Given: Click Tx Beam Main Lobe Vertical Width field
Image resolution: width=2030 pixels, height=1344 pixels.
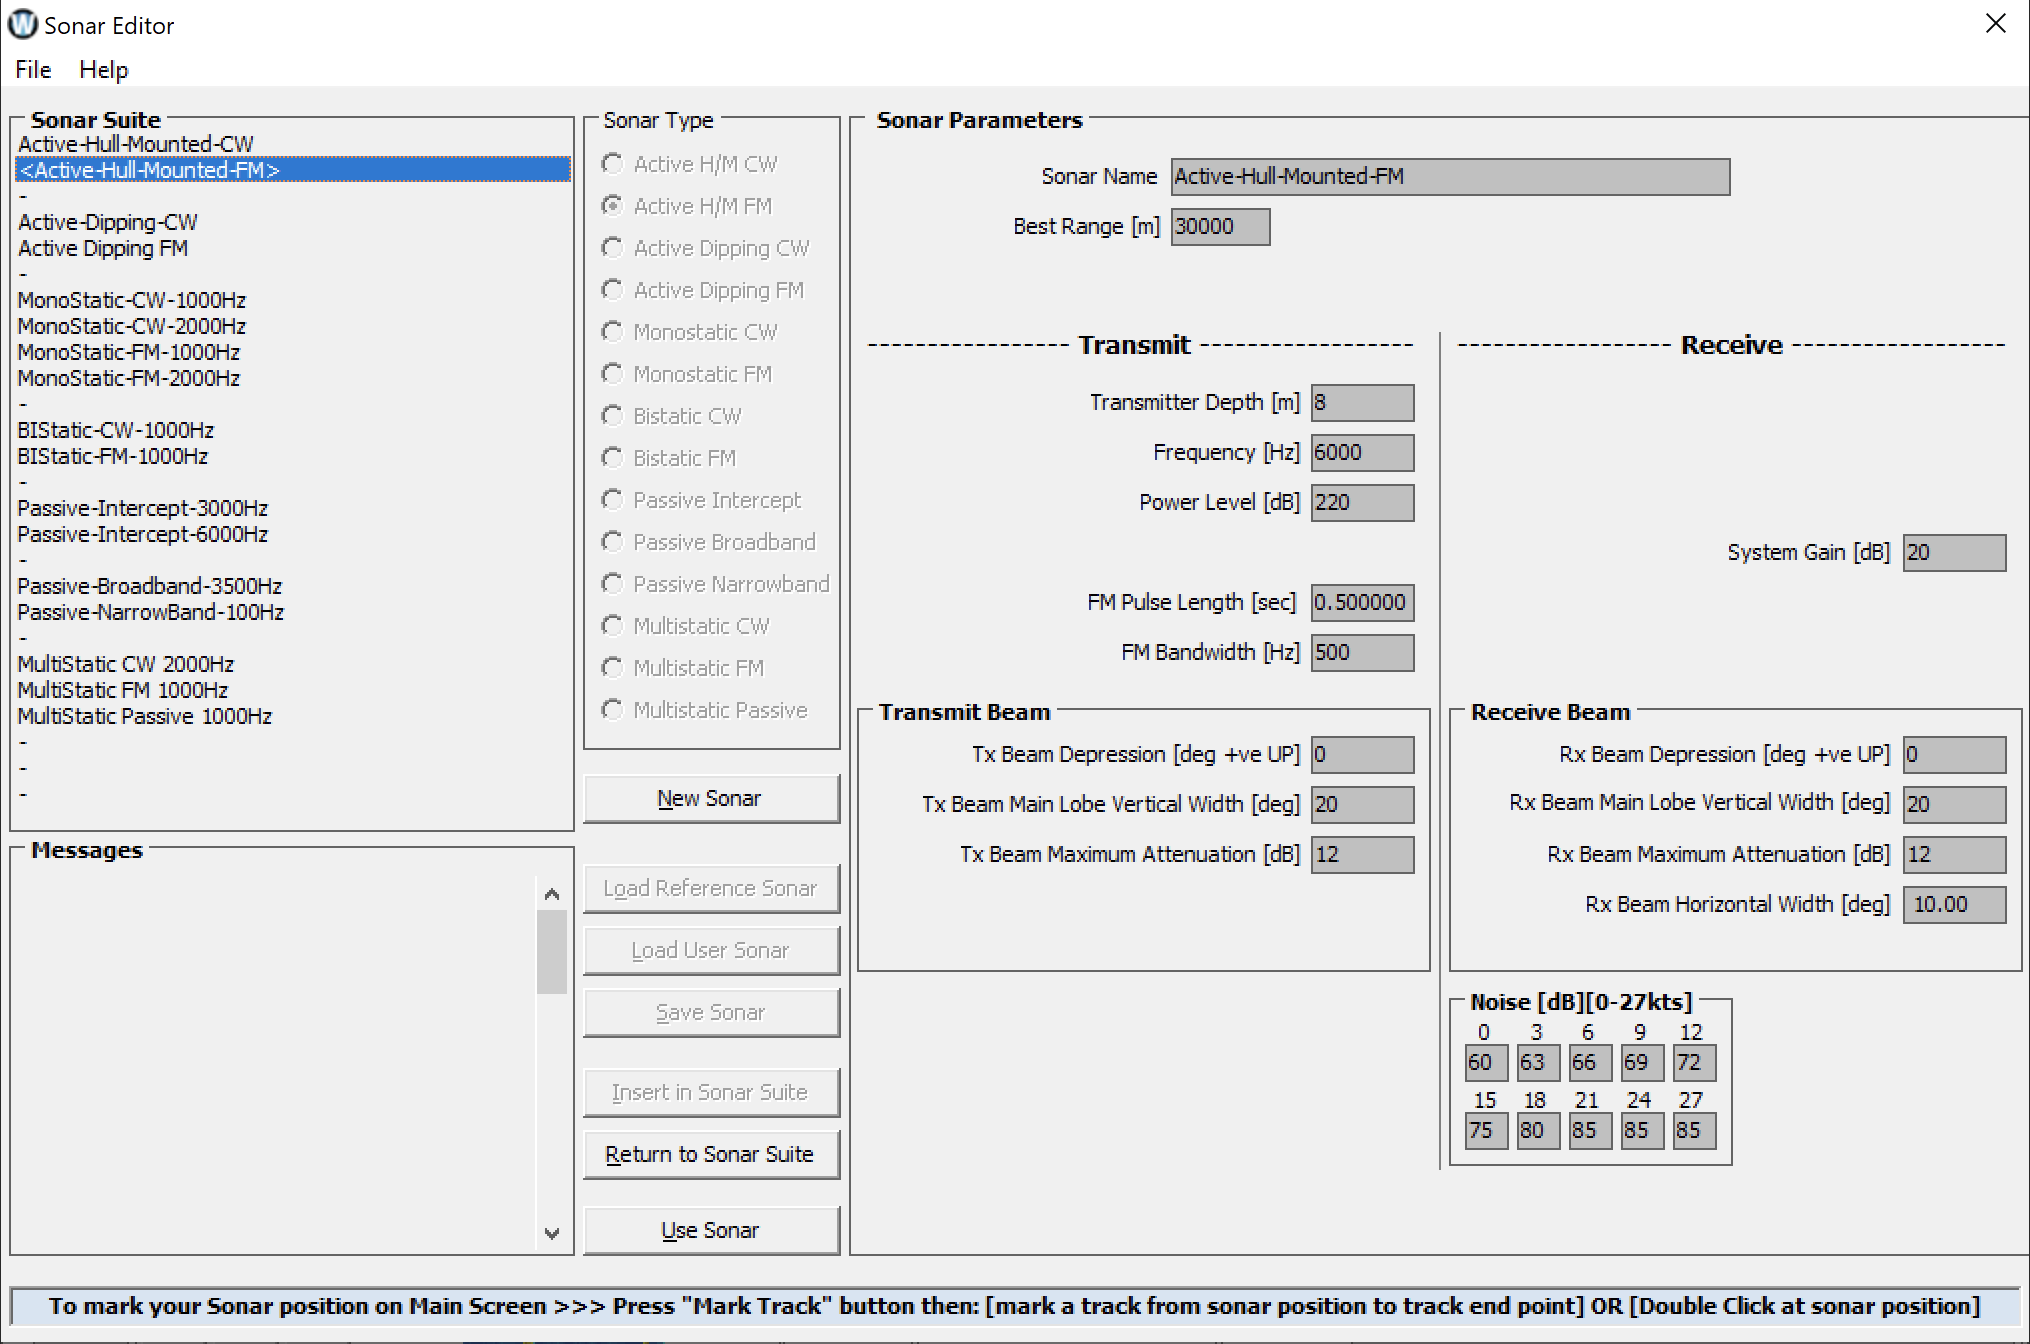Looking at the screenshot, I should 1362,805.
